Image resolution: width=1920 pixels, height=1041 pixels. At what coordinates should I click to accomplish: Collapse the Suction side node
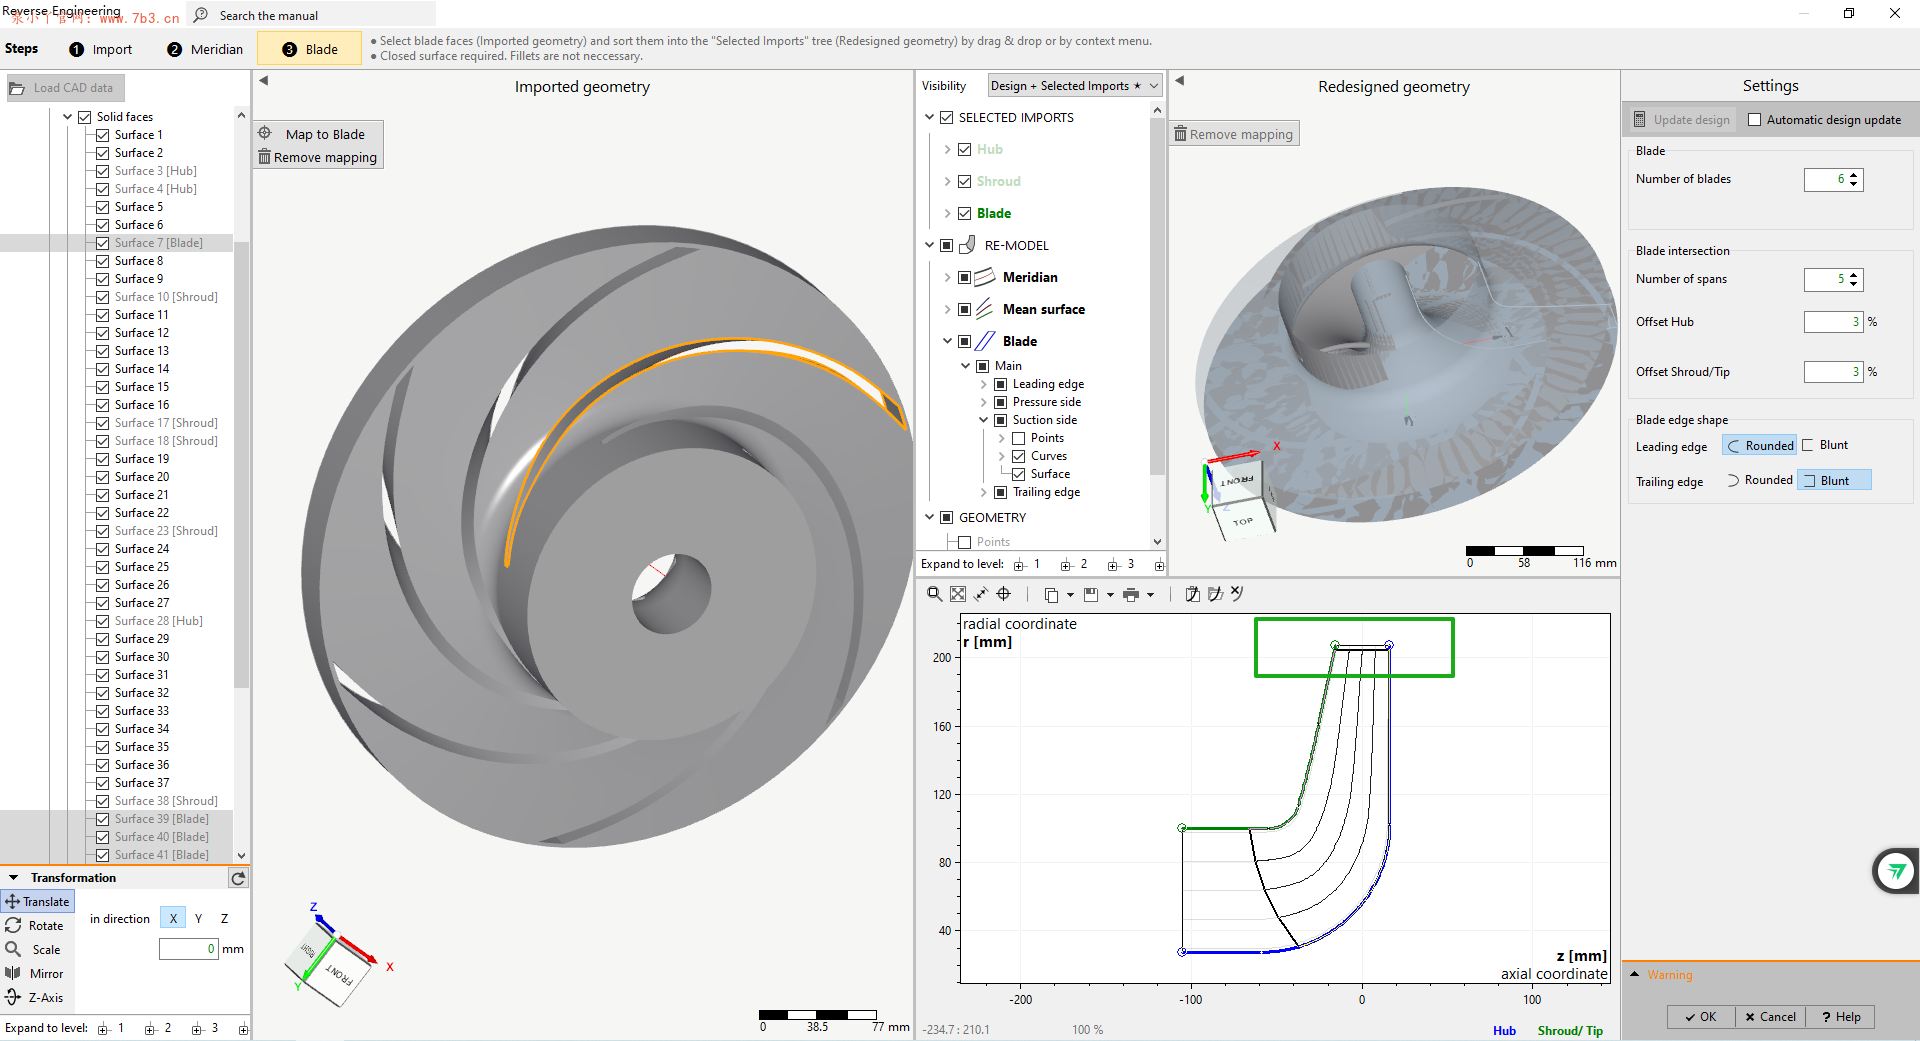point(984,421)
